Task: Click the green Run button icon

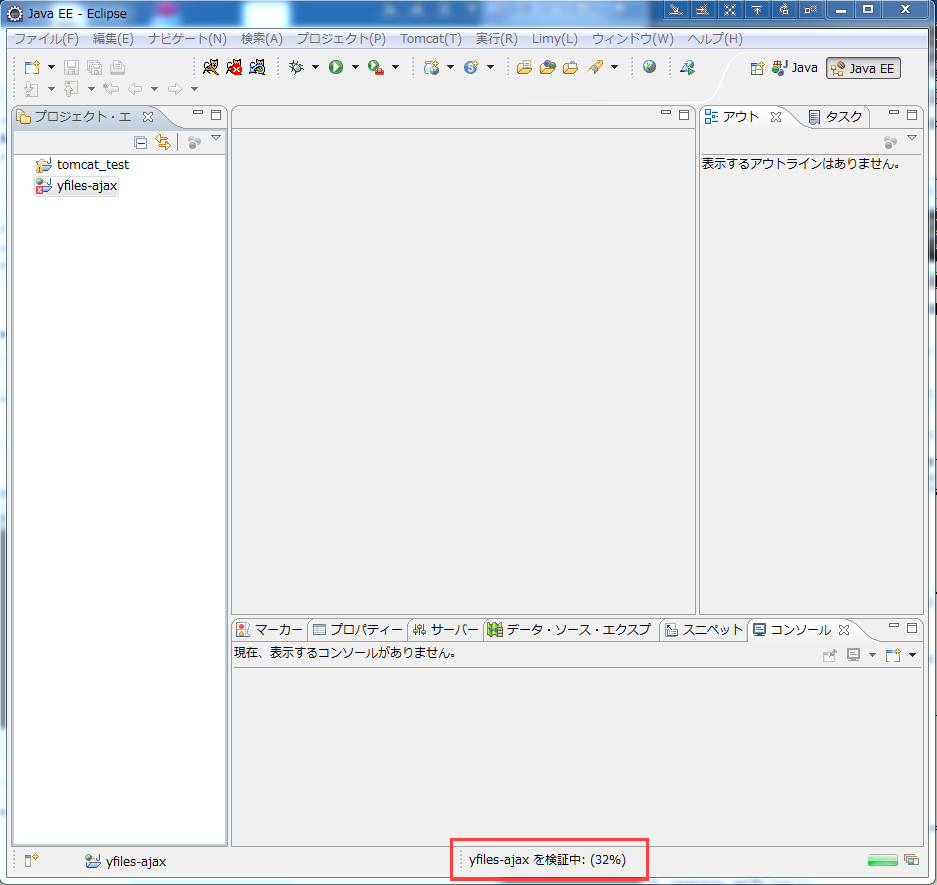Action: (336, 67)
